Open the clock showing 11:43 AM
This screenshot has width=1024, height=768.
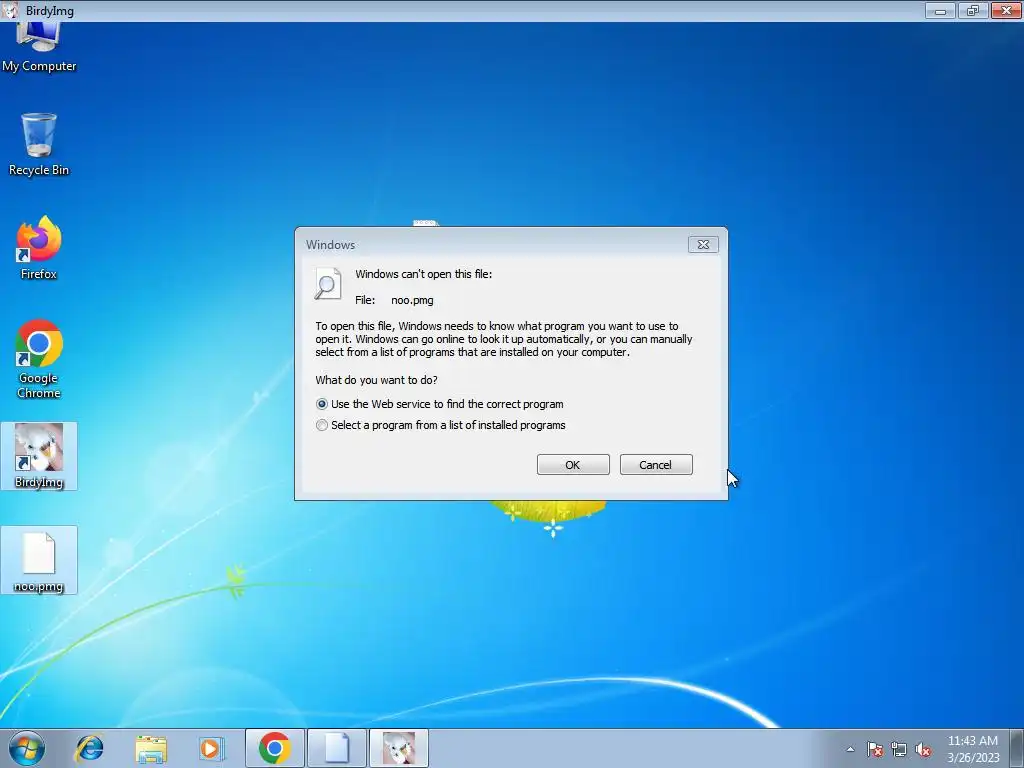coord(973,749)
